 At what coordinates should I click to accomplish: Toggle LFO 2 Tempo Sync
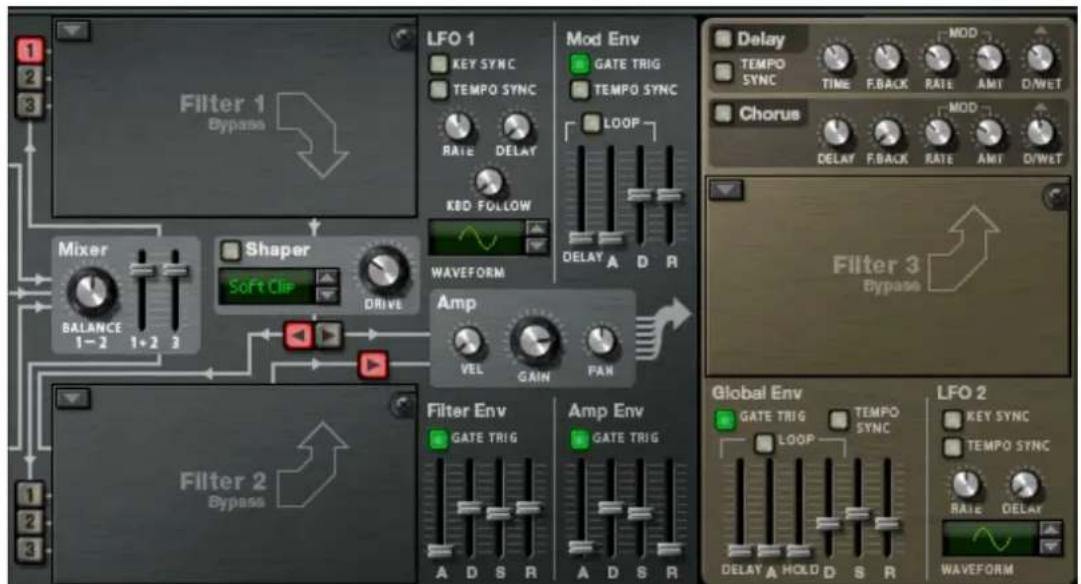point(952,447)
